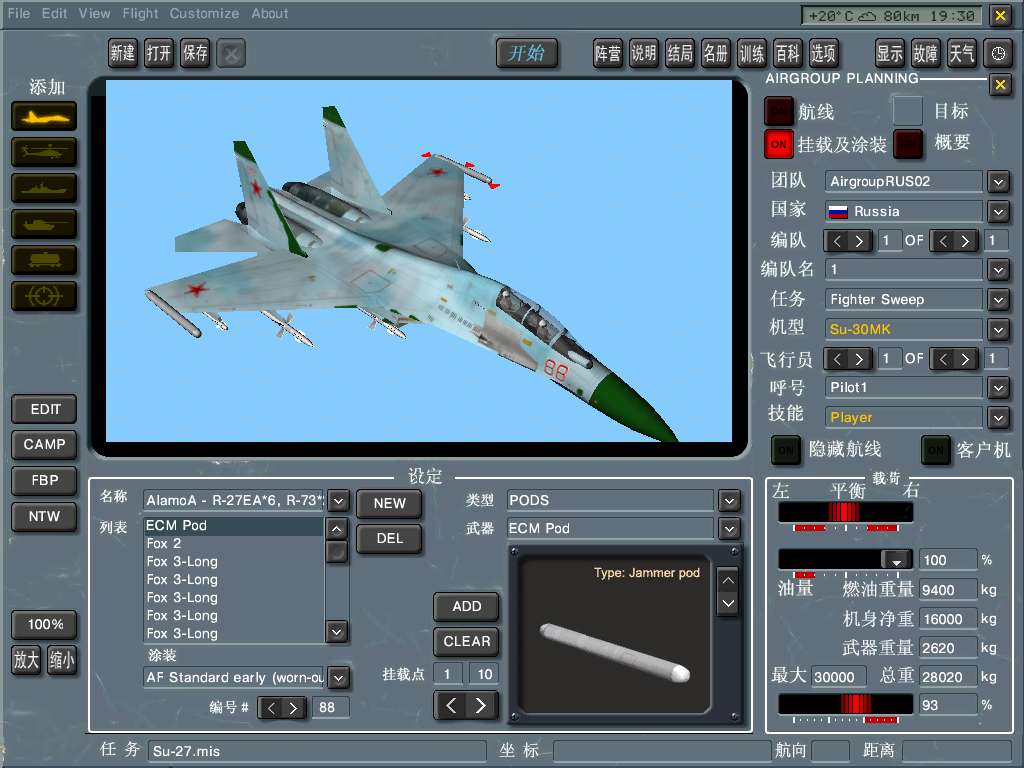
Task: Select Fox 2 in the payload list
Action: (x=234, y=544)
